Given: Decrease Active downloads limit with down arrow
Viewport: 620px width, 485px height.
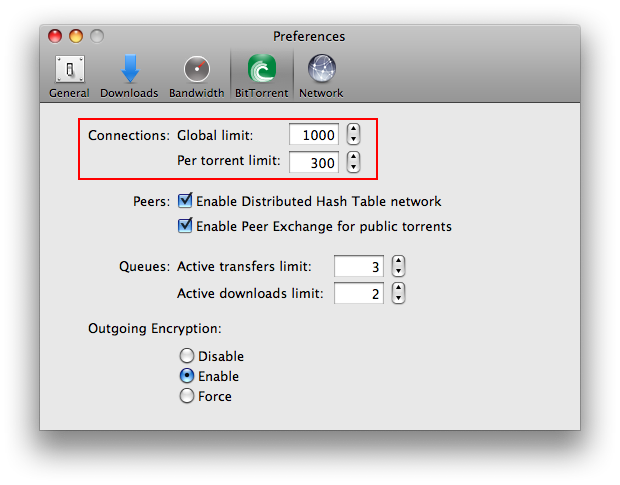Looking at the screenshot, I should tap(398, 298).
